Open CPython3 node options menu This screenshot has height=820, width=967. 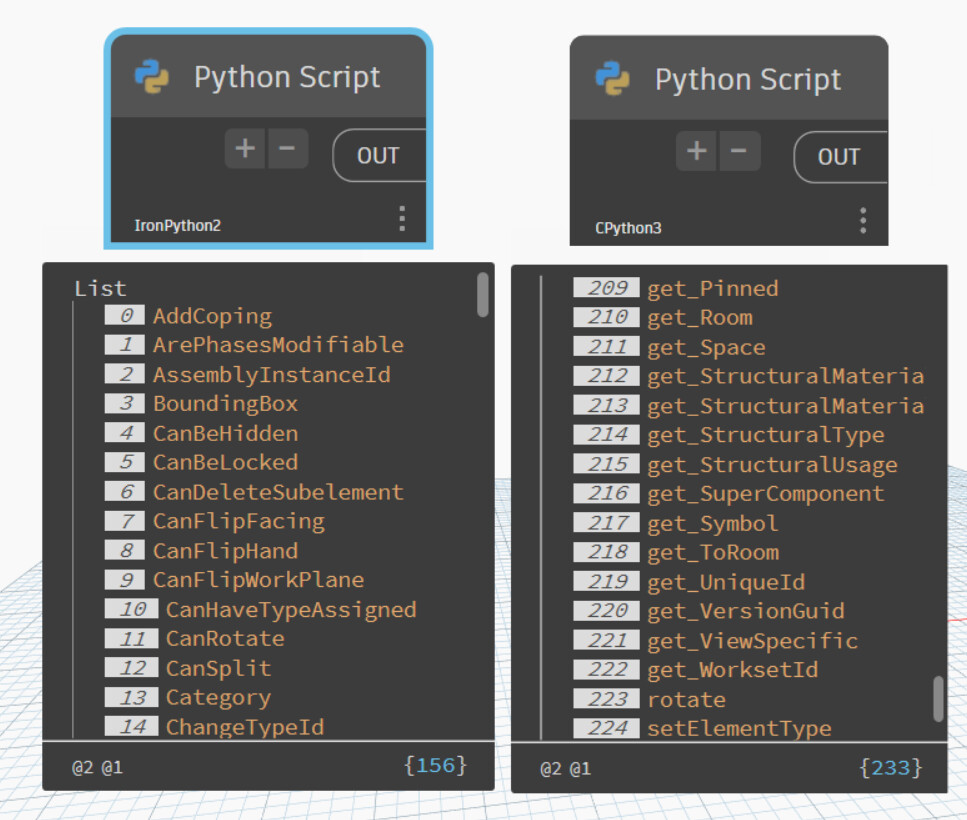pos(862,221)
